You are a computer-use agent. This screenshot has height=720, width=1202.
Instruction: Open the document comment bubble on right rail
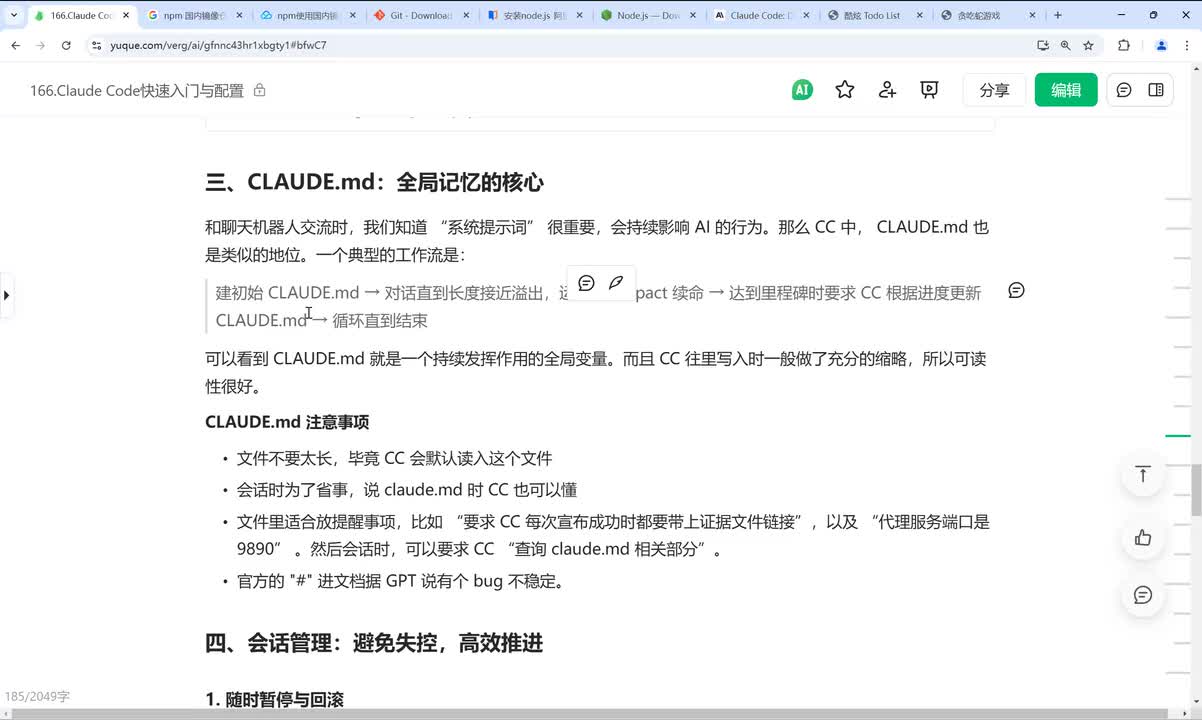[1143, 595]
